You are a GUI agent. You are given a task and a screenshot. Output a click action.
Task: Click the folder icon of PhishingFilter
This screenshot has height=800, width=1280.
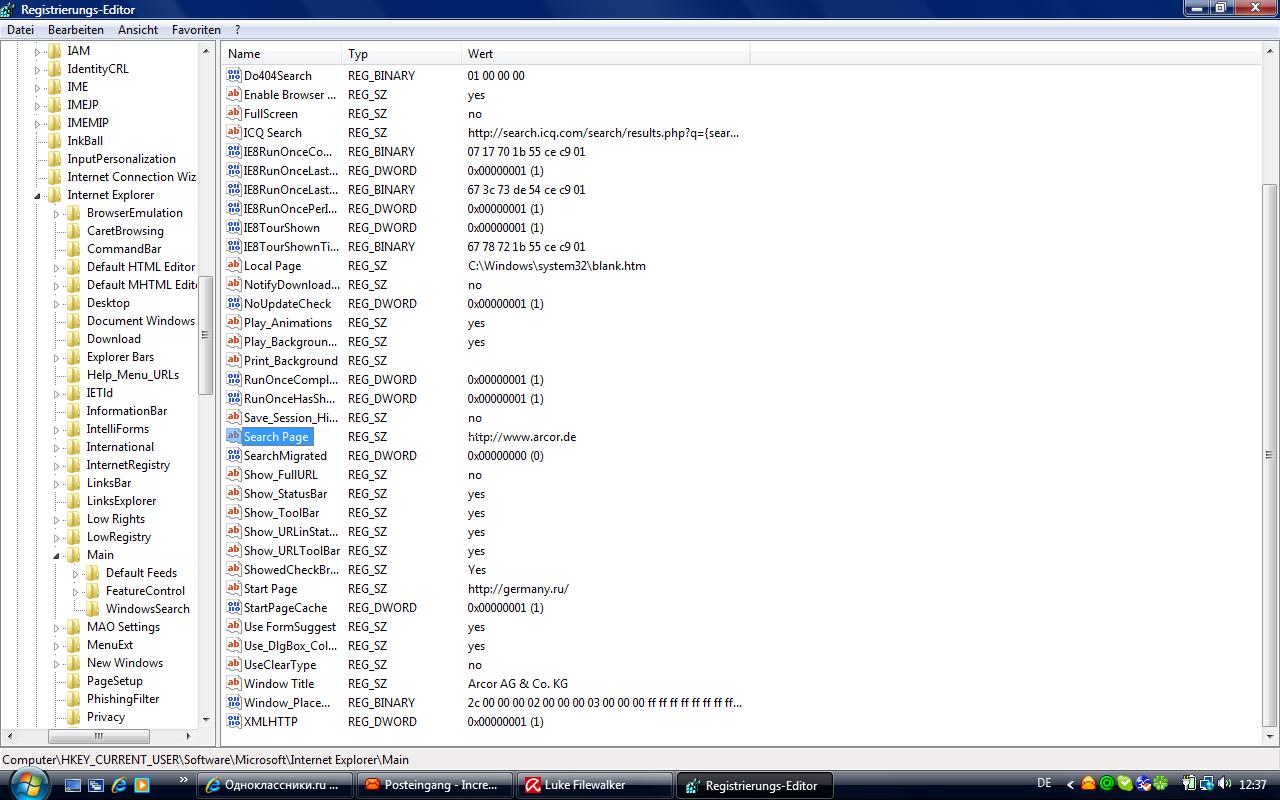coord(74,699)
